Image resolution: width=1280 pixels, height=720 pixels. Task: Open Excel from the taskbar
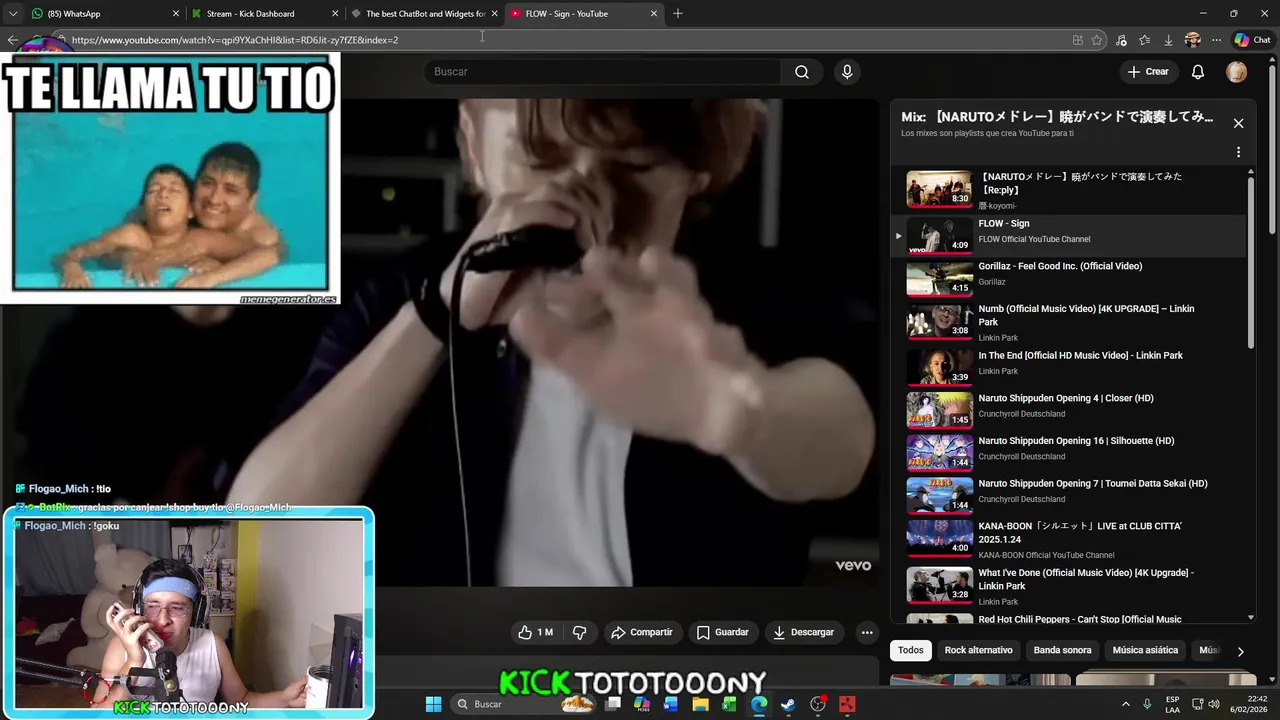pos(730,704)
